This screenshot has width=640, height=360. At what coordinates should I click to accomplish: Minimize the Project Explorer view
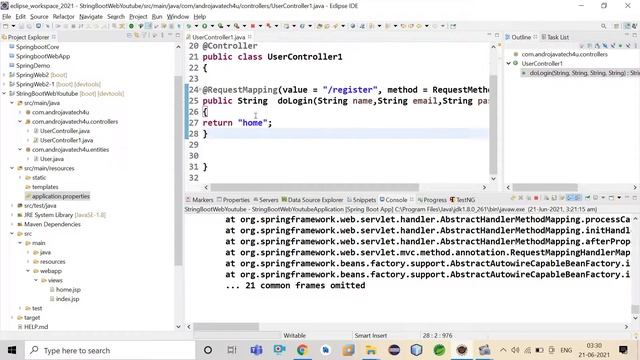[x=170, y=36]
